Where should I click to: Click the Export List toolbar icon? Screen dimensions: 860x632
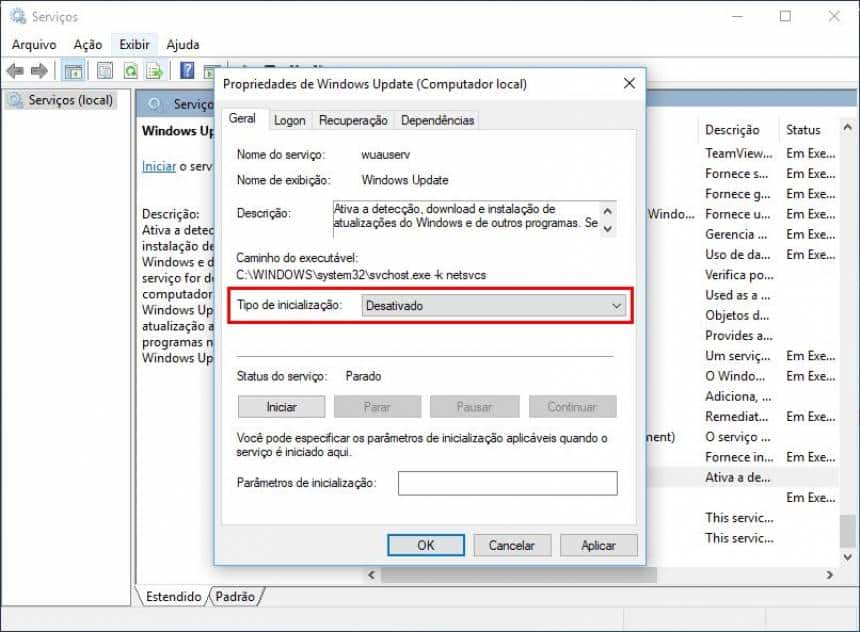click(155, 71)
